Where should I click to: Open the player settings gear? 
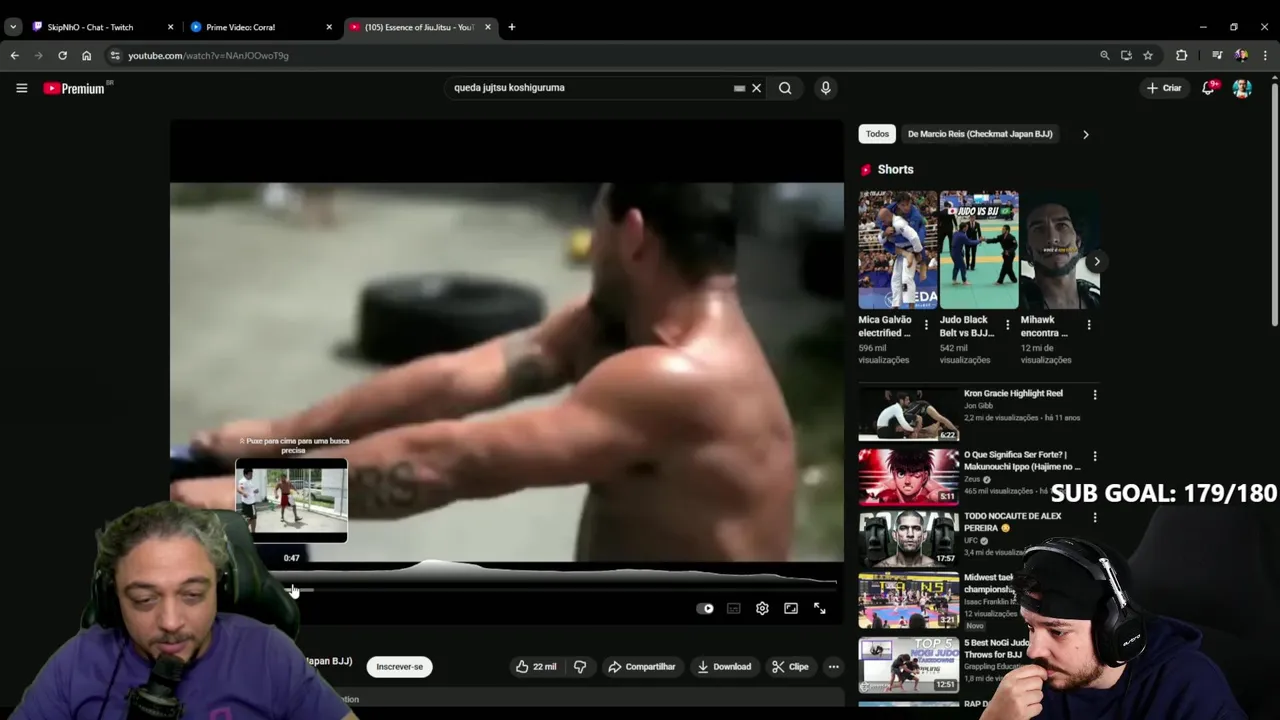pyautogui.click(x=762, y=608)
